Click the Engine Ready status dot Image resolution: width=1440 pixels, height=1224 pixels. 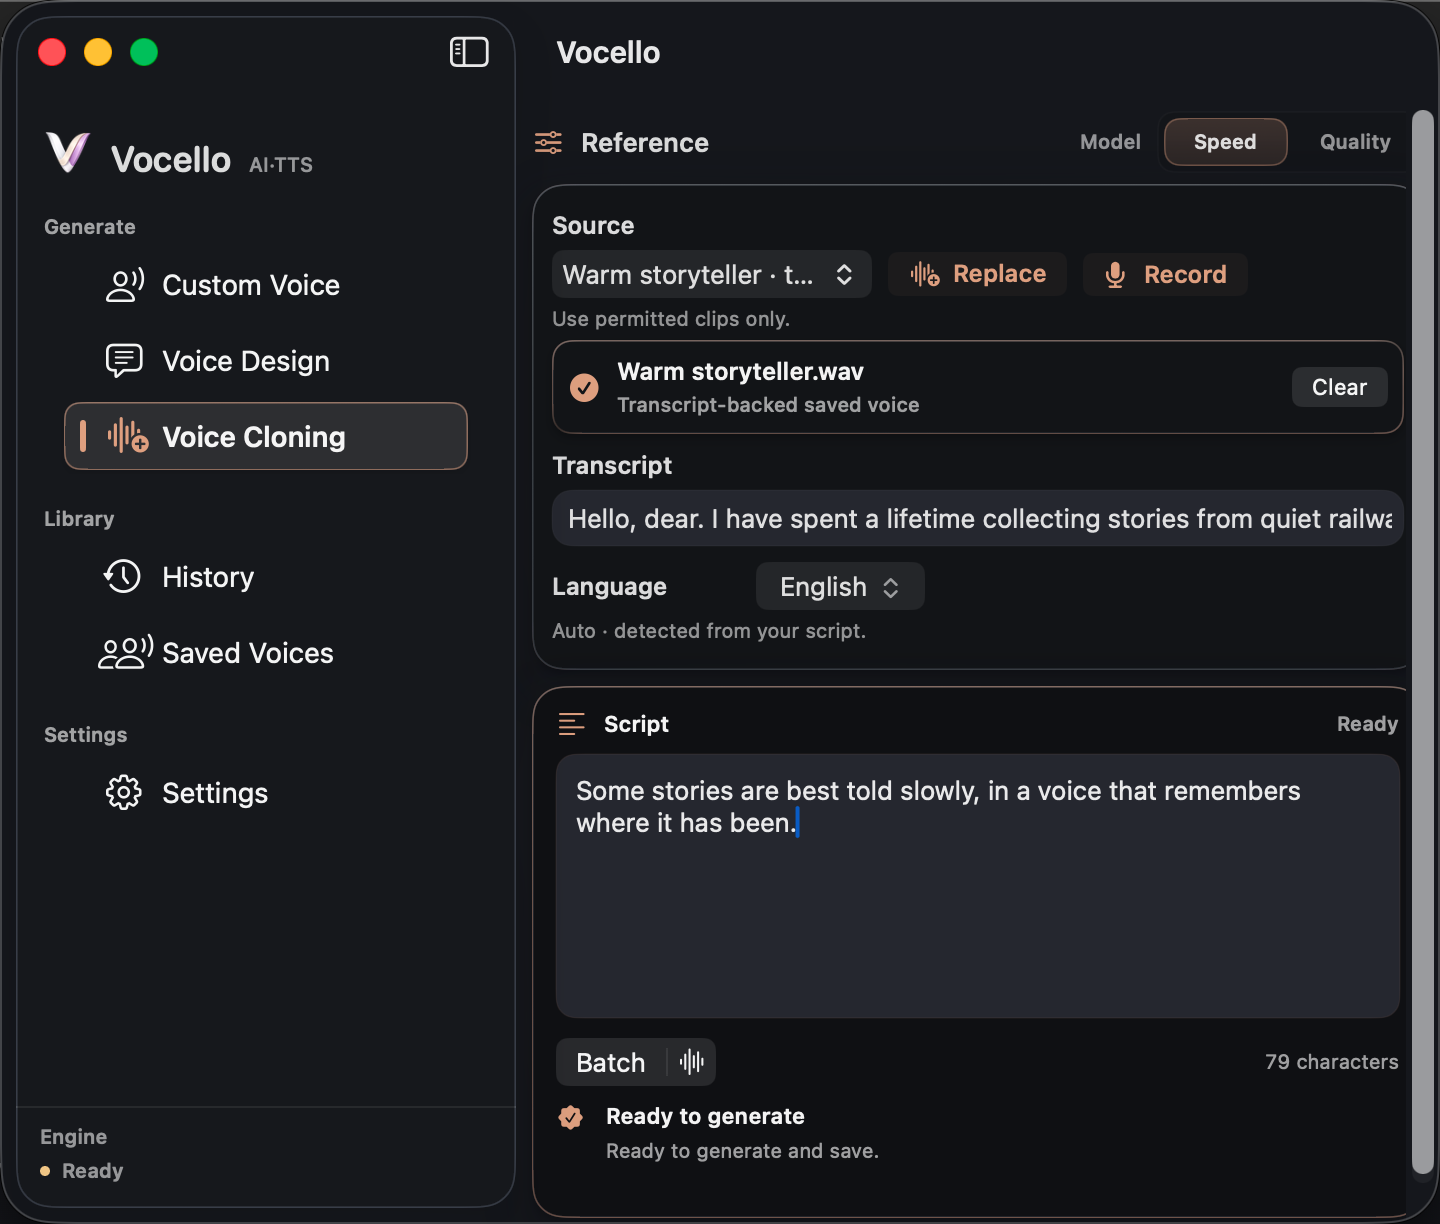(45, 1171)
